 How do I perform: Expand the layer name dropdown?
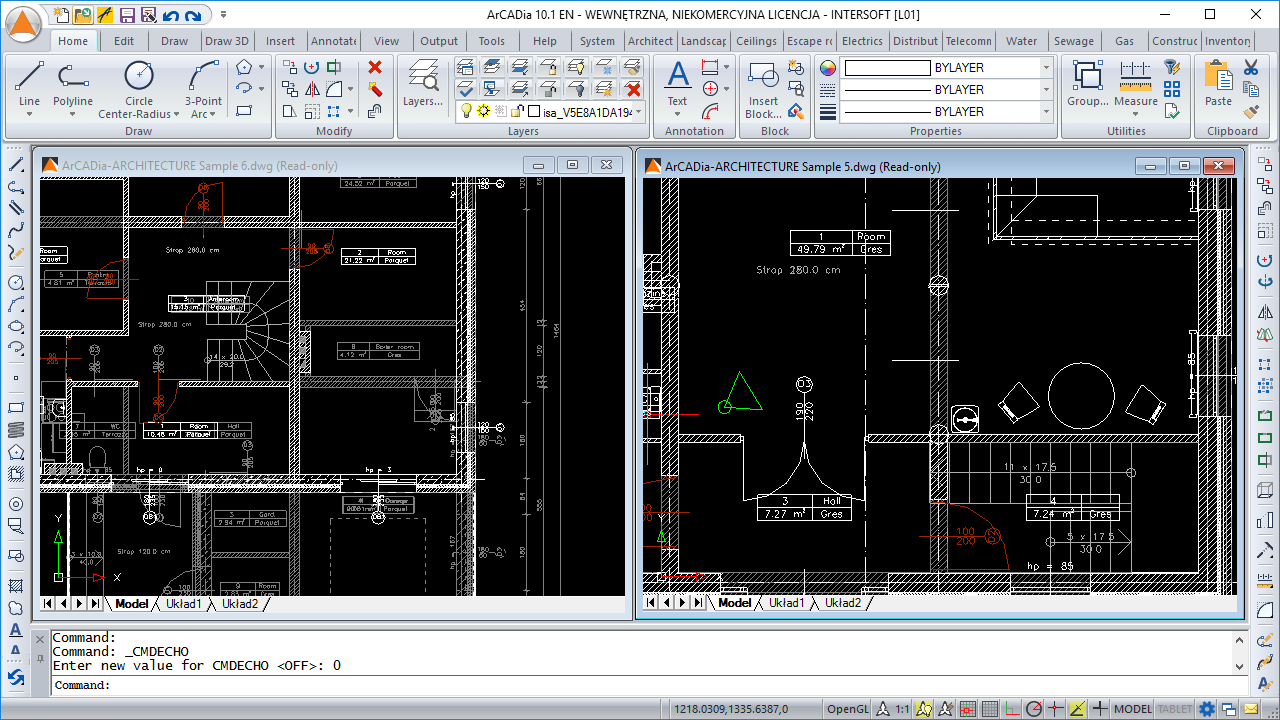[x=638, y=112]
